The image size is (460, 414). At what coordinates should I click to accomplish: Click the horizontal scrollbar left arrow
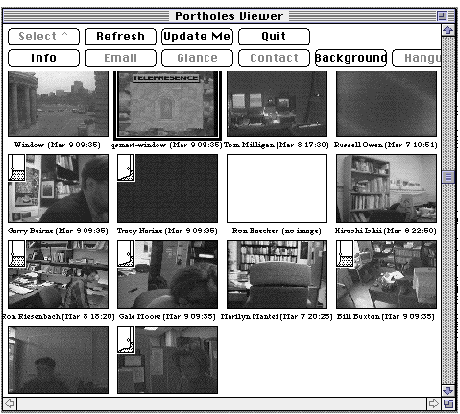click(10, 404)
